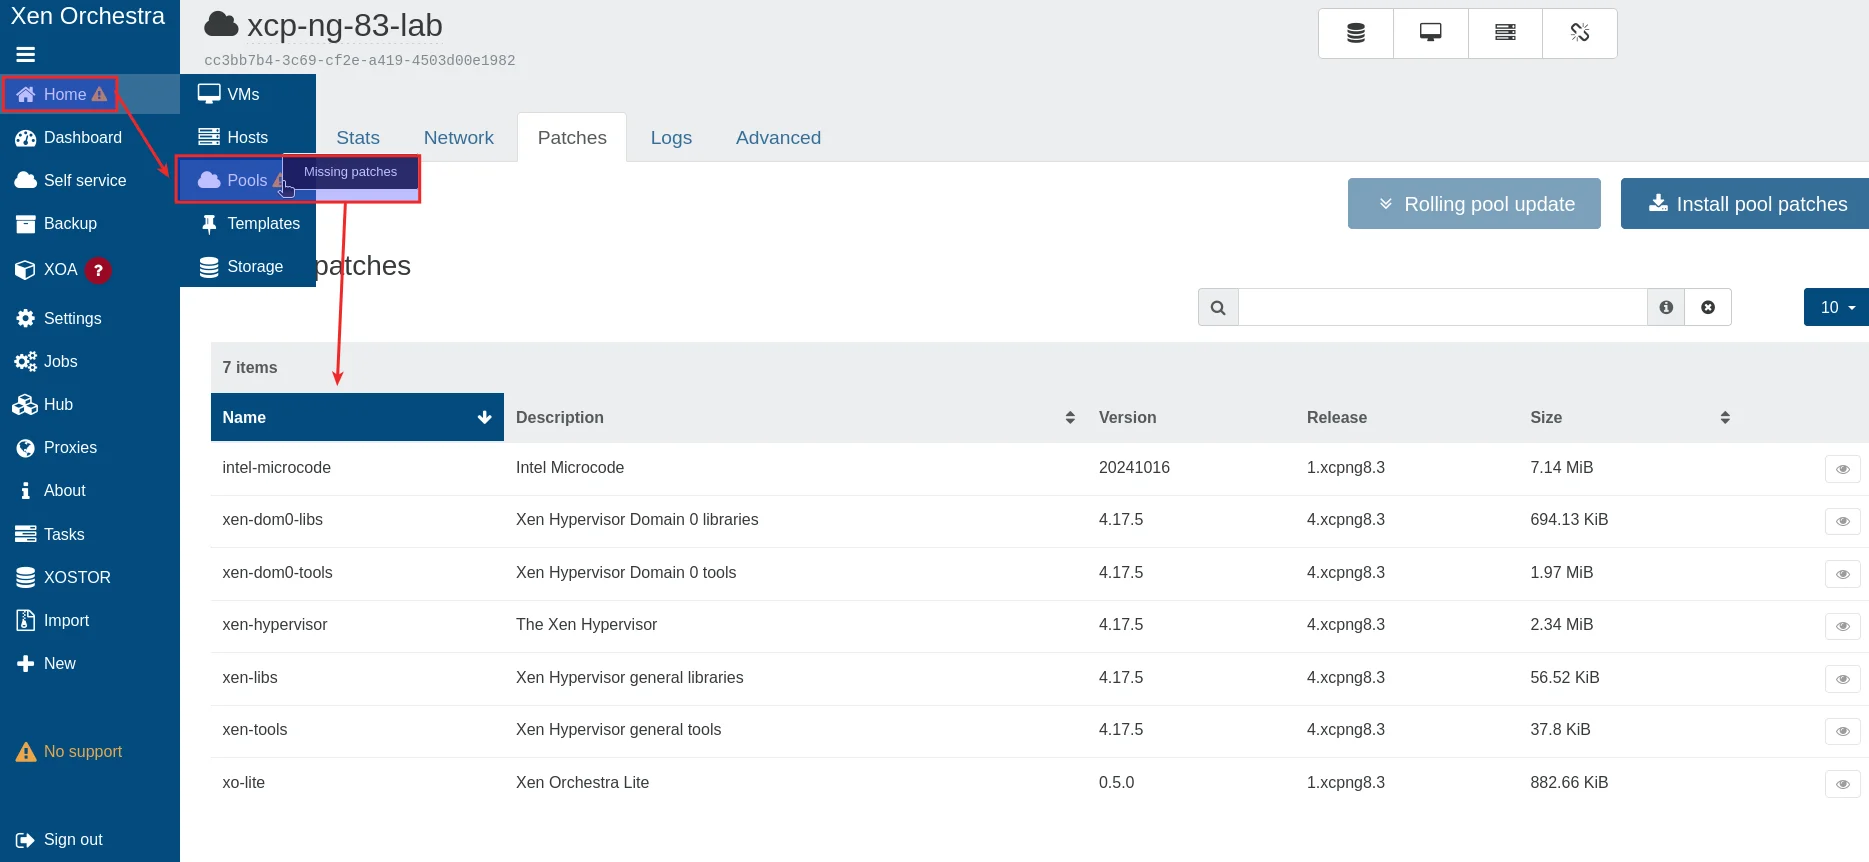1869x862 pixels.
Task: View details of xo-lite patch
Action: point(1842,784)
